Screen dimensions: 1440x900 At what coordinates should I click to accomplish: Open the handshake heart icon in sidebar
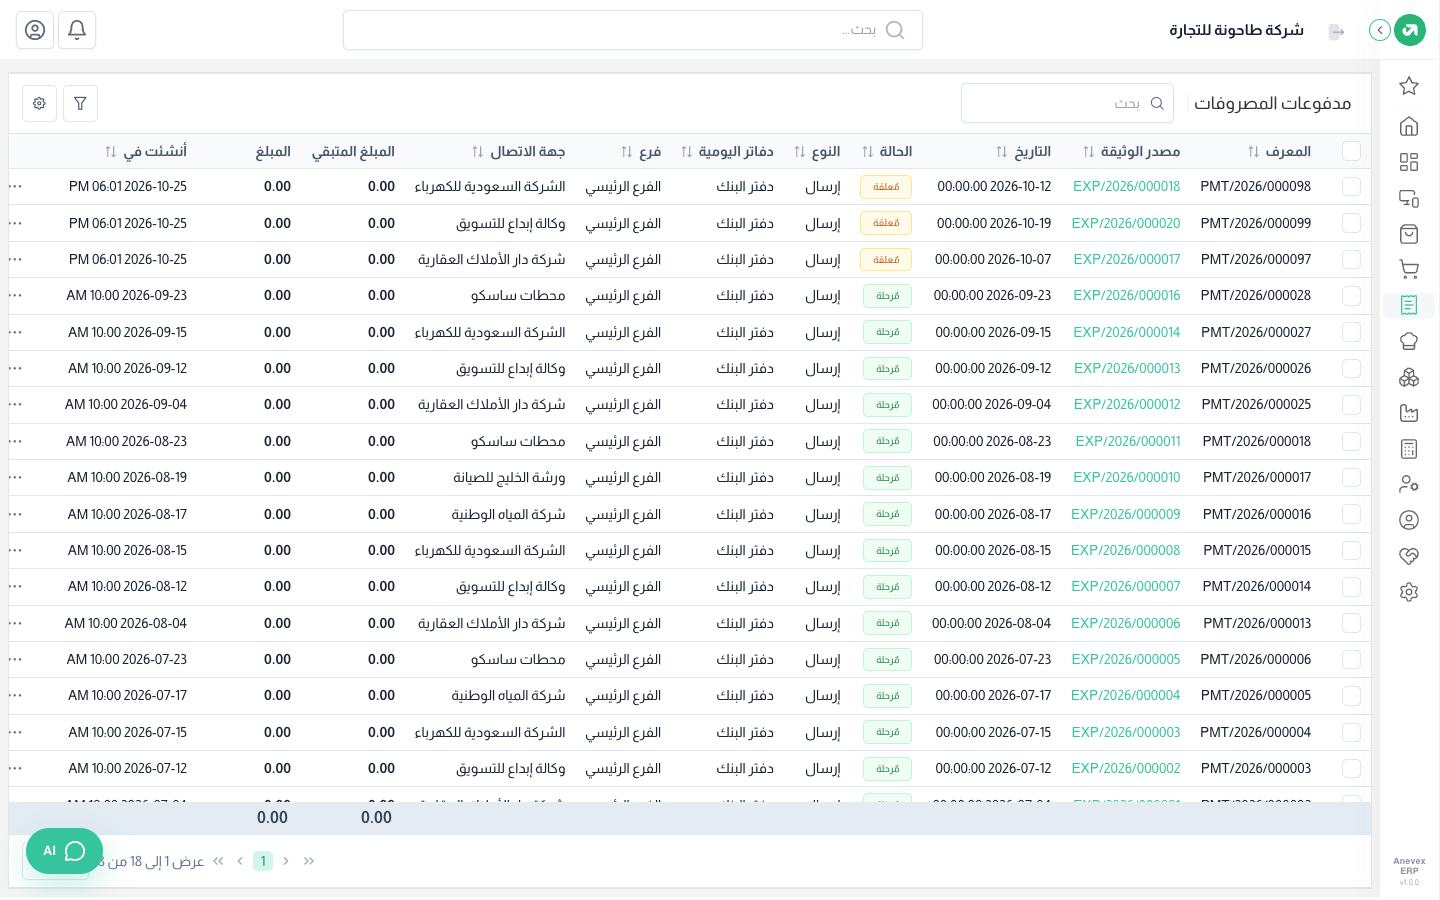tap(1409, 556)
